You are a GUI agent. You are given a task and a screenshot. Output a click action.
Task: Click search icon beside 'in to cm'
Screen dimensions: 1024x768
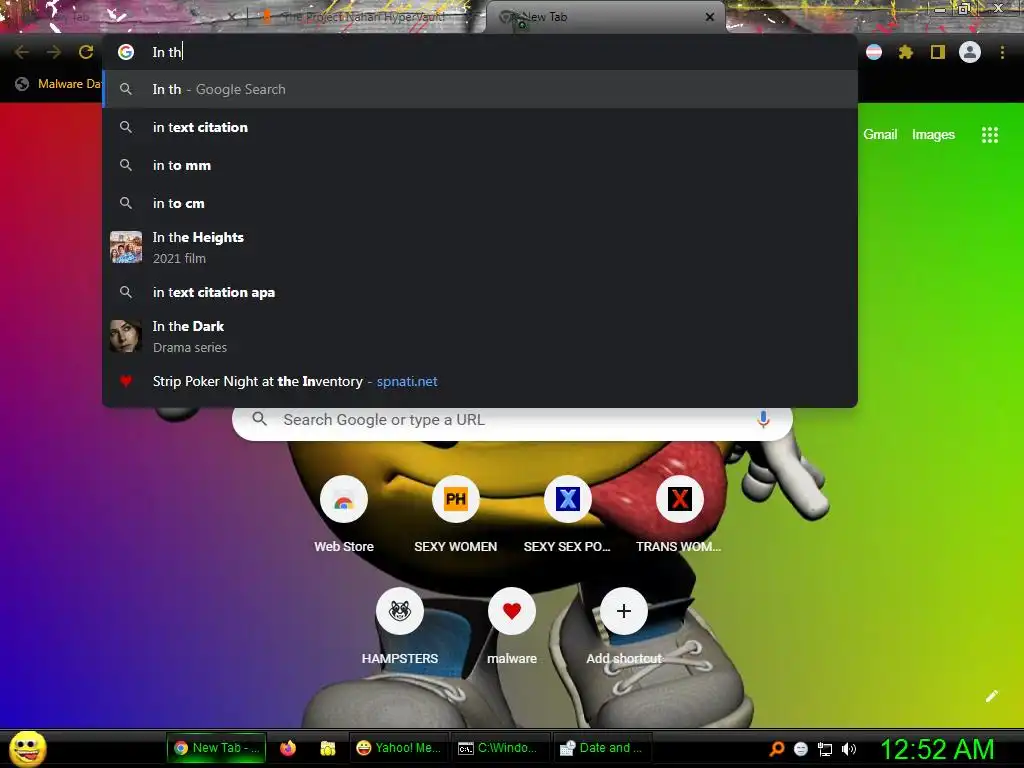126,203
